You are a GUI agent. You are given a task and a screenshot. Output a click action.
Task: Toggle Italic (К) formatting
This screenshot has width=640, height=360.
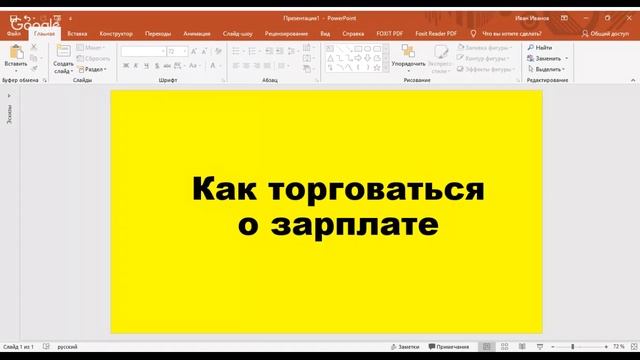[136, 66]
